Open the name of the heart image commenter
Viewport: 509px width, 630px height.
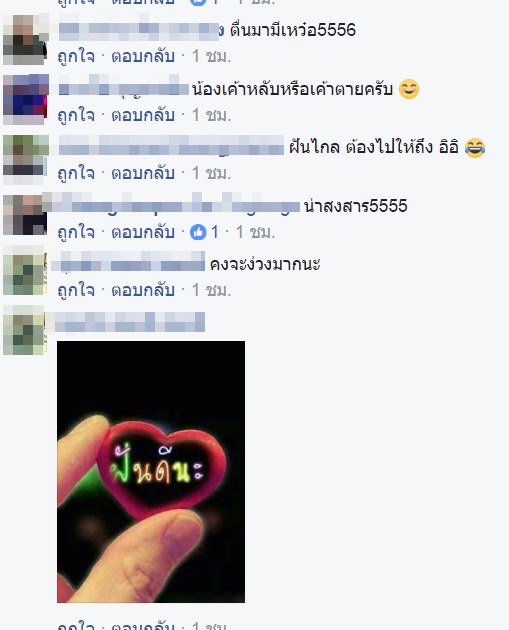[129, 322]
